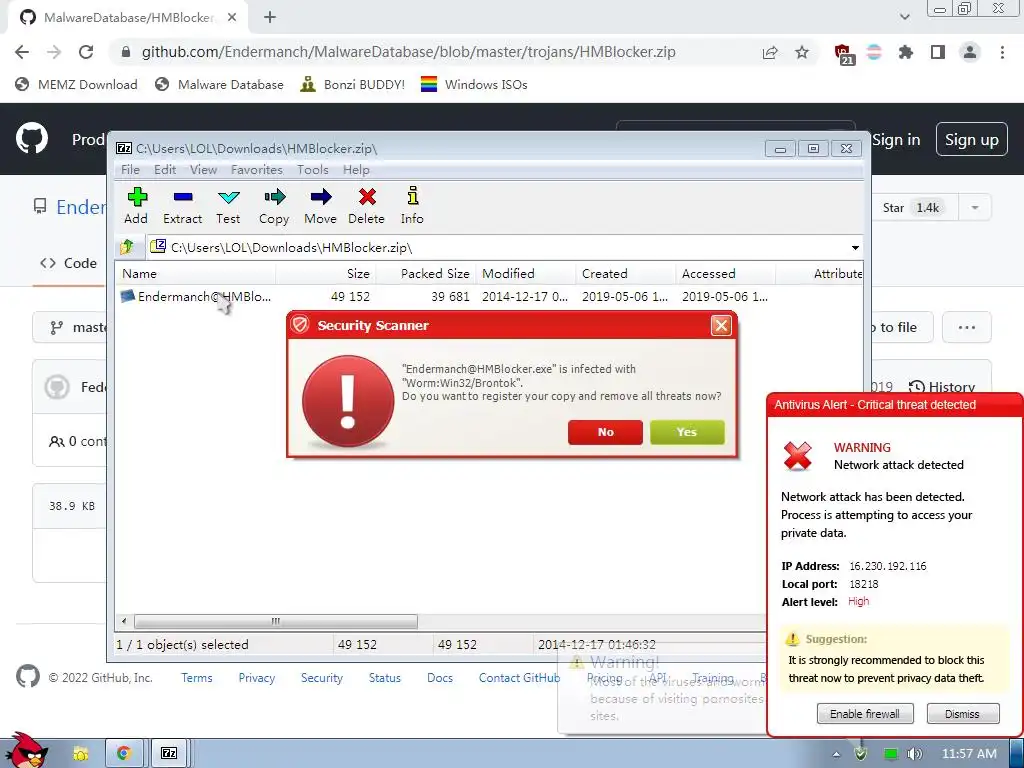Viewport: 1024px width, 768px height.
Task: Click Enable firewall in Antivirus Alert
Action: (x=865, y=714)
